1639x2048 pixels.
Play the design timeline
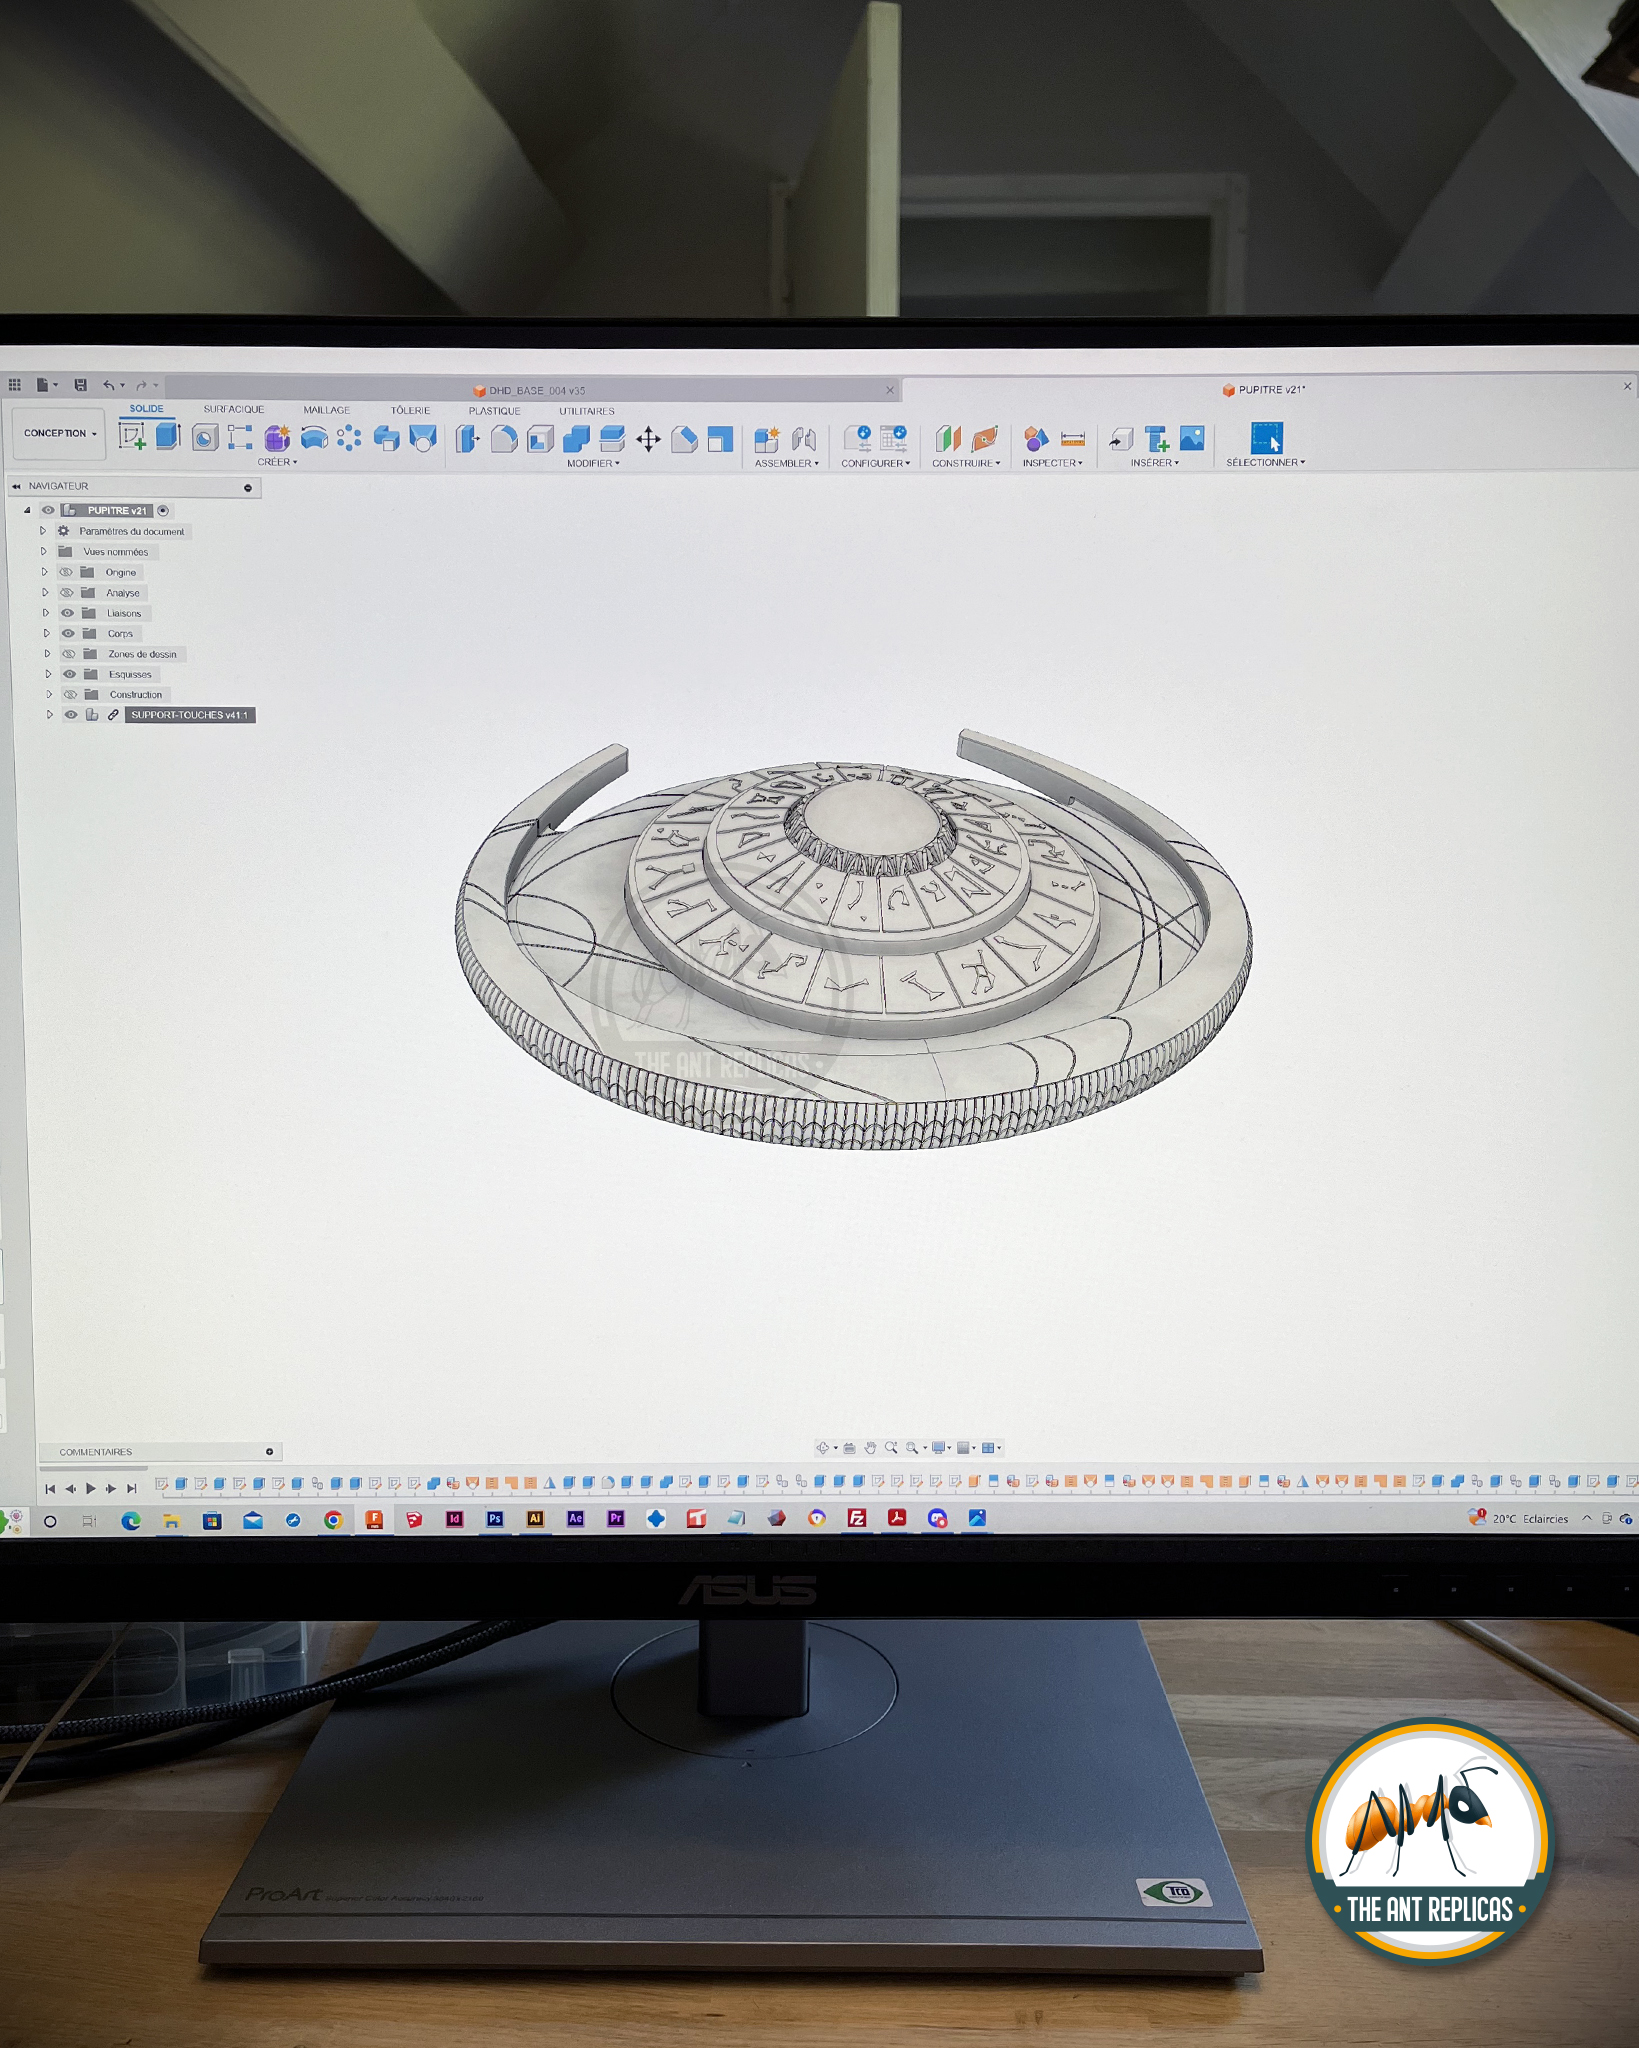pos(91,1488)
